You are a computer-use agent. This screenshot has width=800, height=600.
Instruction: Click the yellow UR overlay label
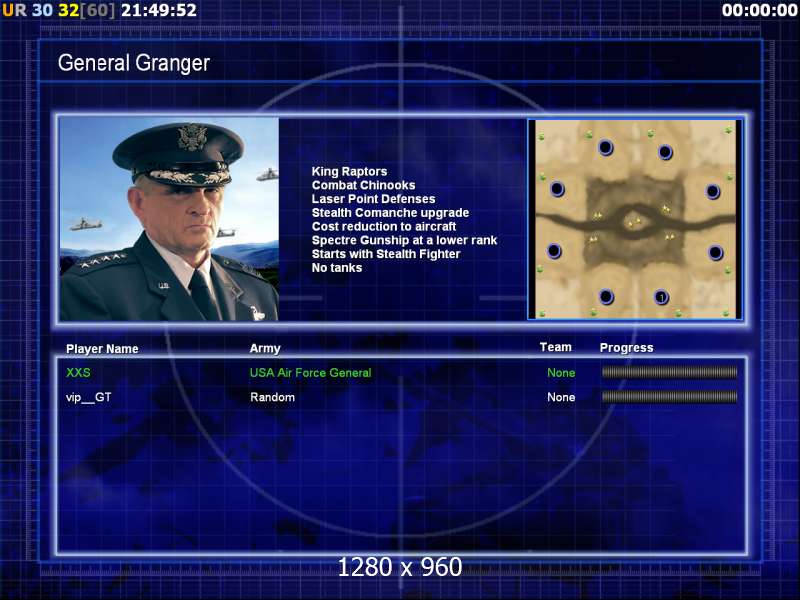pos(14,10)
